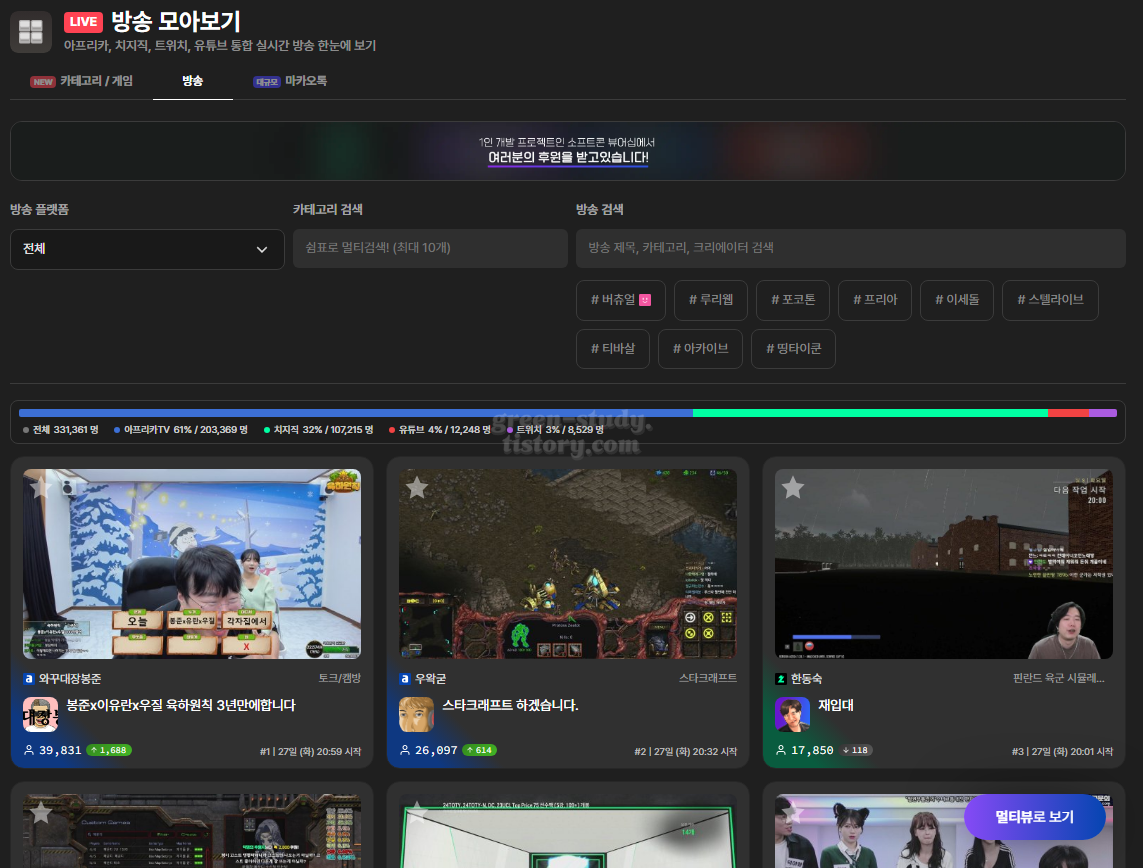Click the 유튜브 4% legend entry
Screen dimensions: 1143x868
point(440,430)
